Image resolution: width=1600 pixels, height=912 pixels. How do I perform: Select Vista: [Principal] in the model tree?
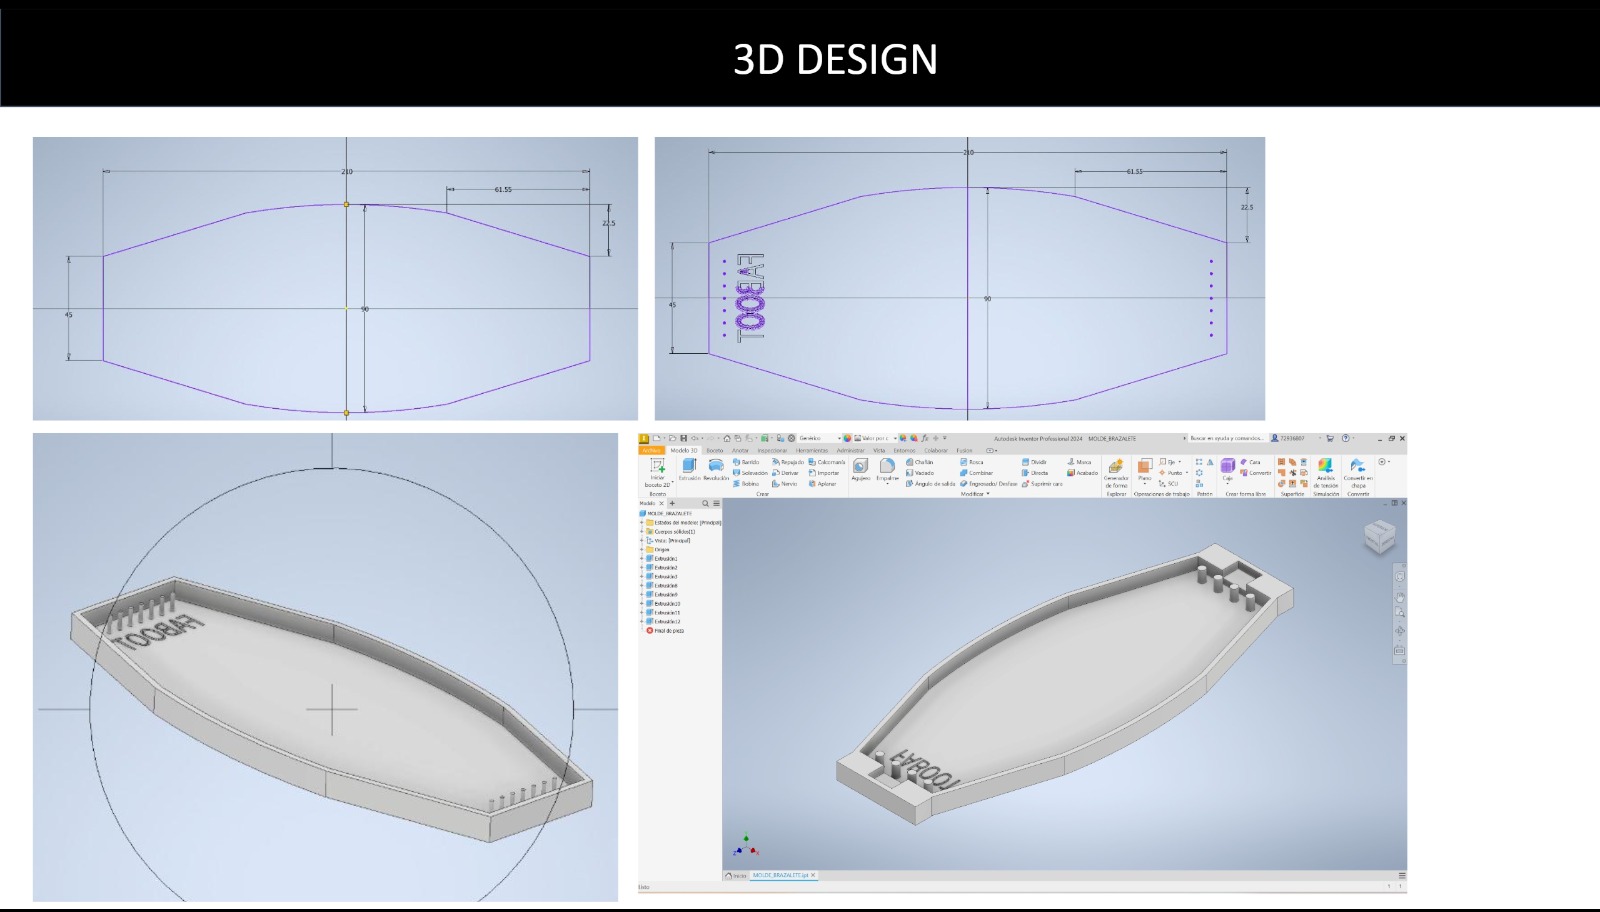point(669,541)
